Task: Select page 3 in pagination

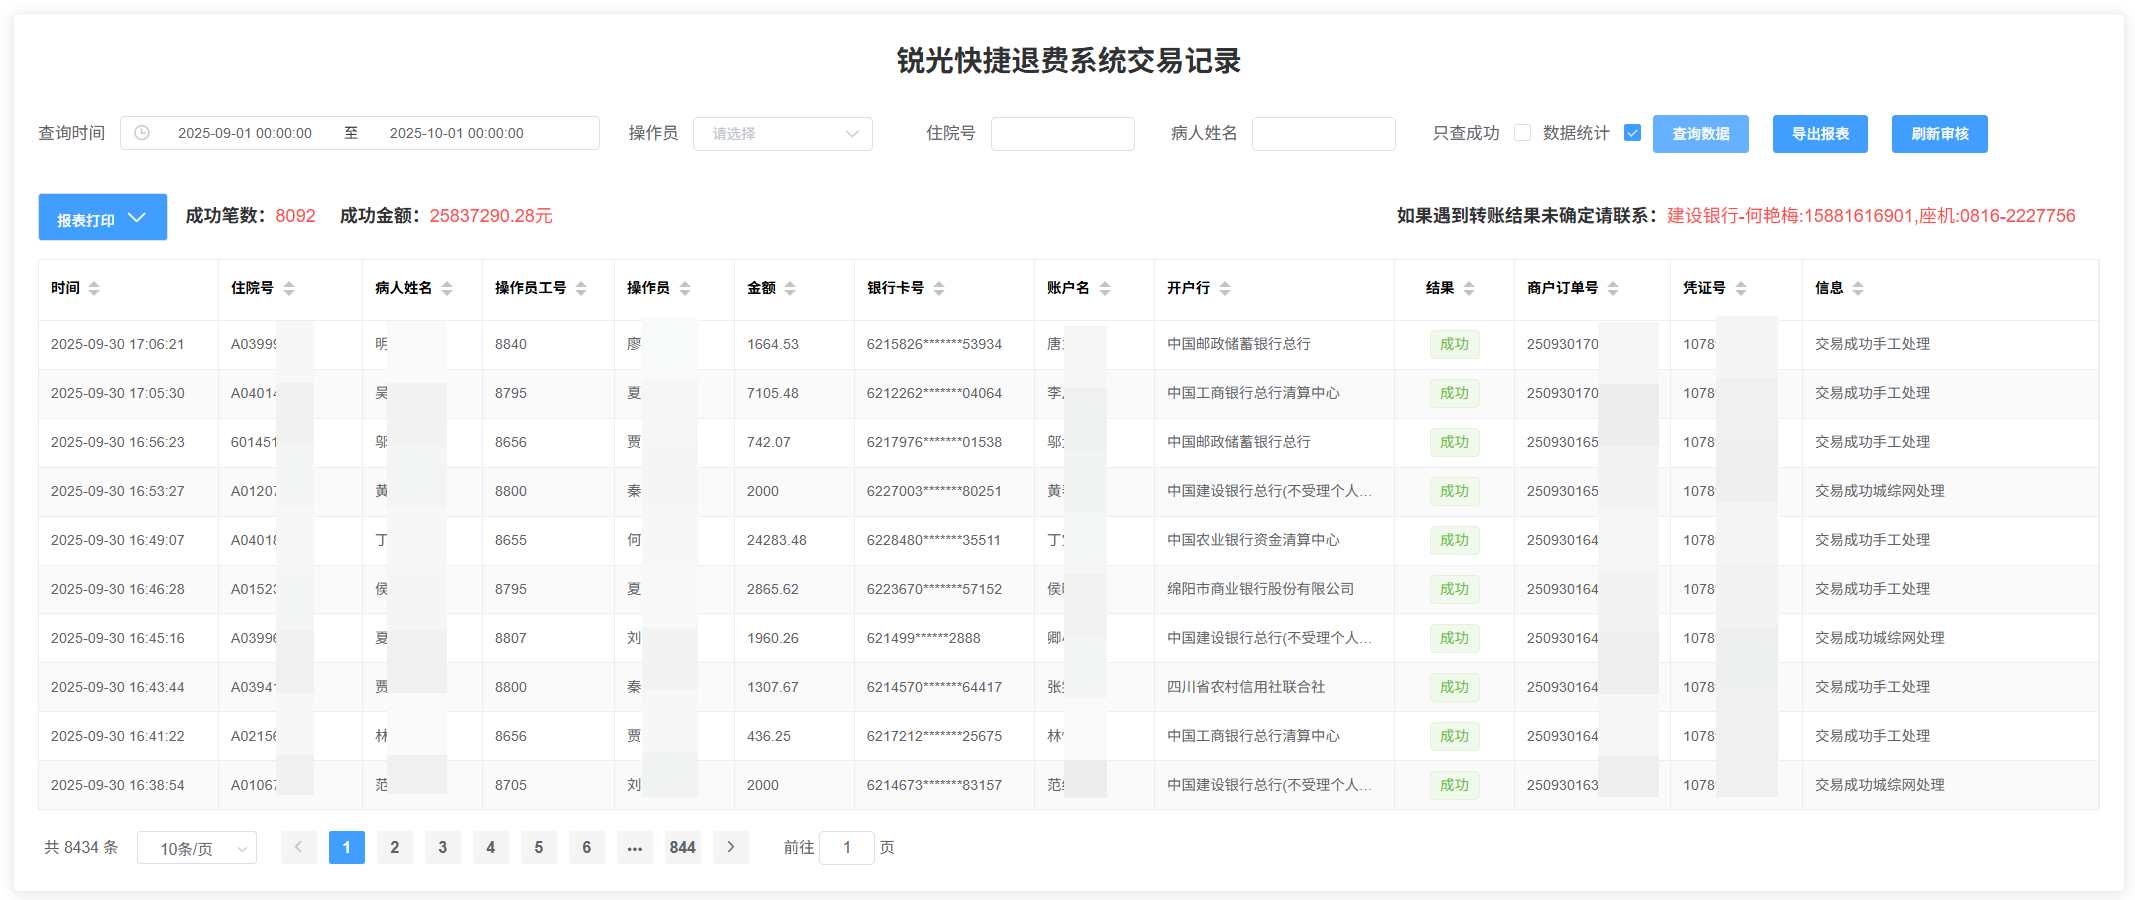Action: click(443, 847)
